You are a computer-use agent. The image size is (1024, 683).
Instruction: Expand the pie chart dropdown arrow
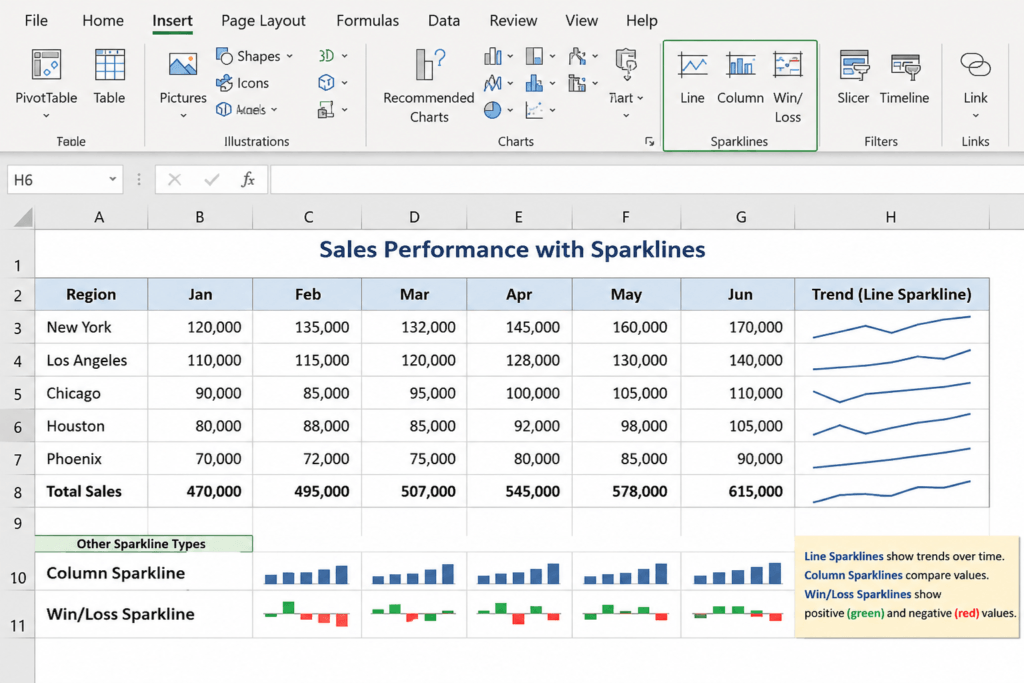(x=510, y=110)
